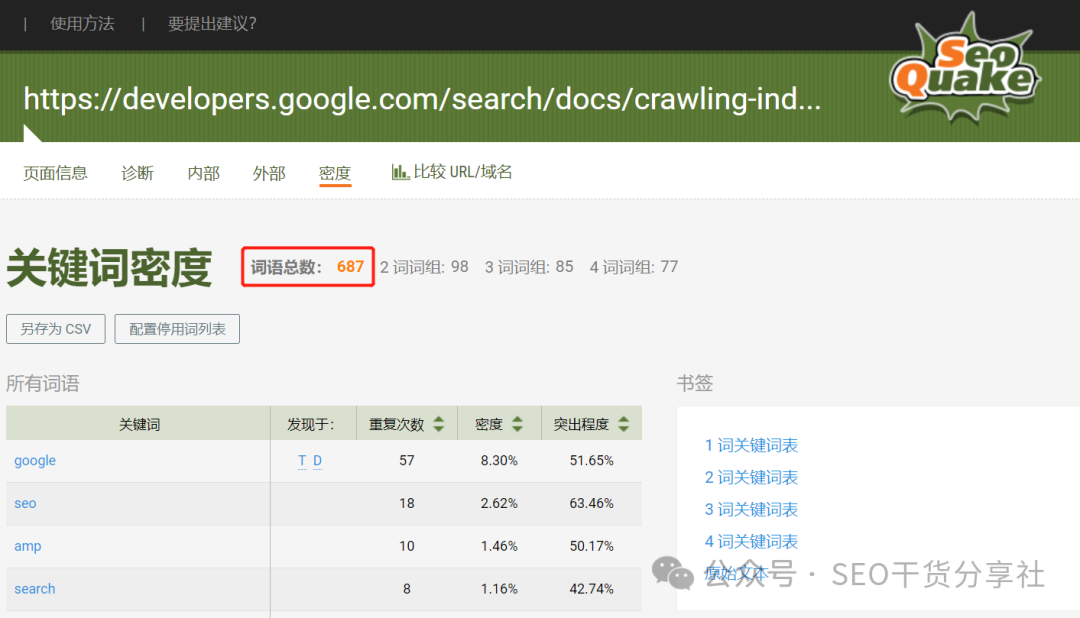Sort 密度 column with its arrows
Image resolution: width=1080 pixels, height=618 pixels.
[x=517, y=424]
